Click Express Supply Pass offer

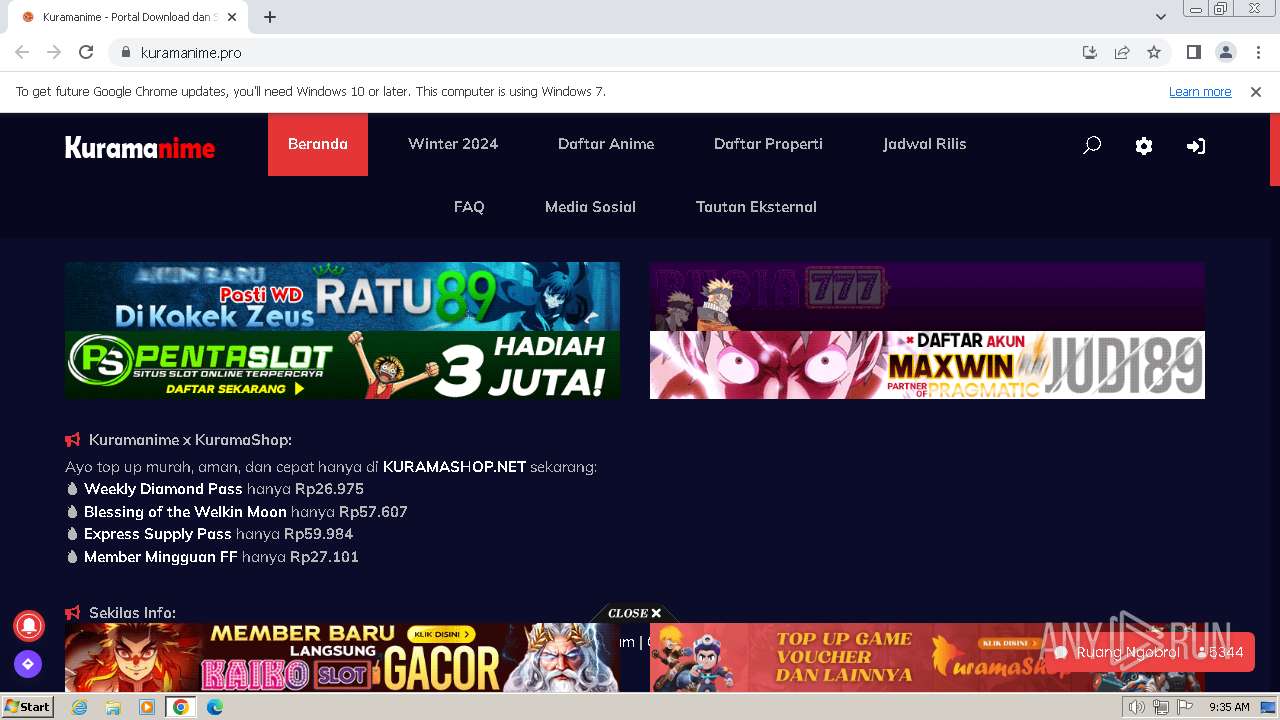click(158, 534)
